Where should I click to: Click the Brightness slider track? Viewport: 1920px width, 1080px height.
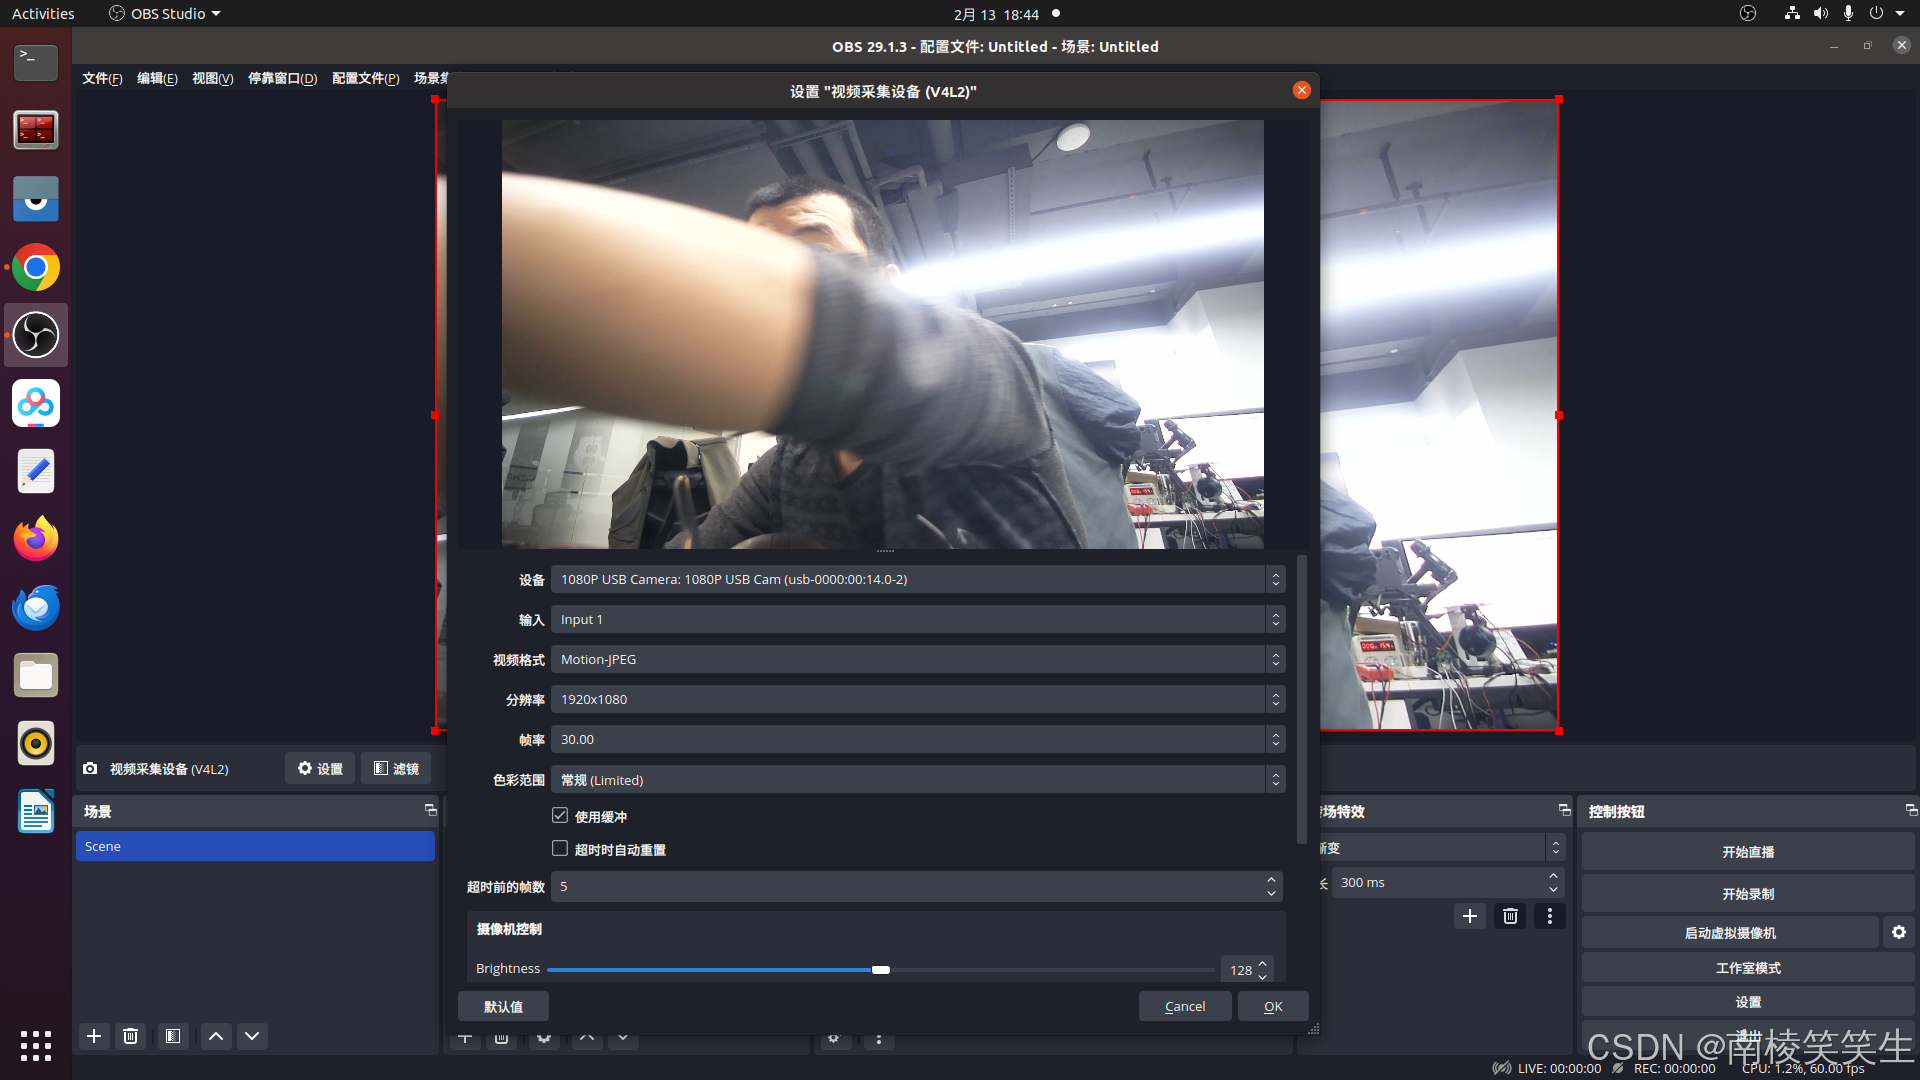tap(1050, 970)
